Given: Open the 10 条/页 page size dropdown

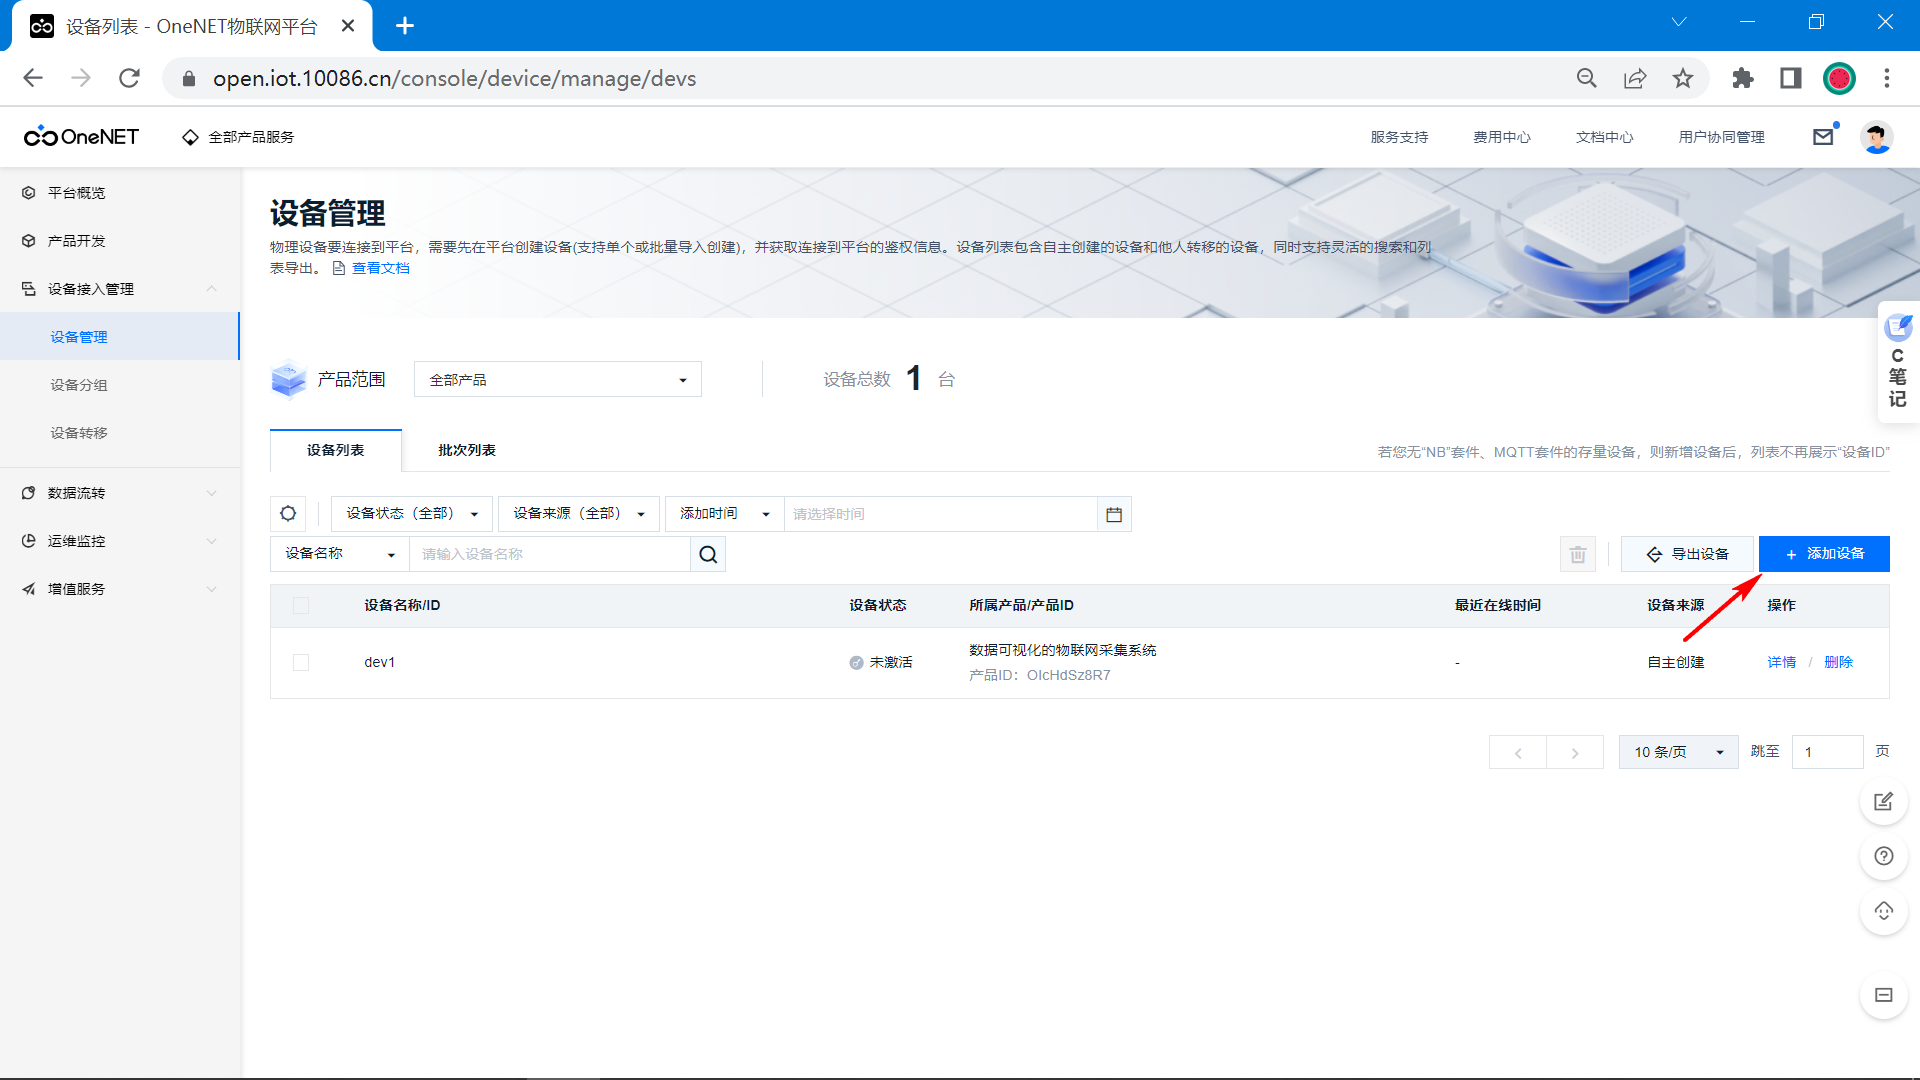Looking at the screenshot, I should pos(1678,752).
